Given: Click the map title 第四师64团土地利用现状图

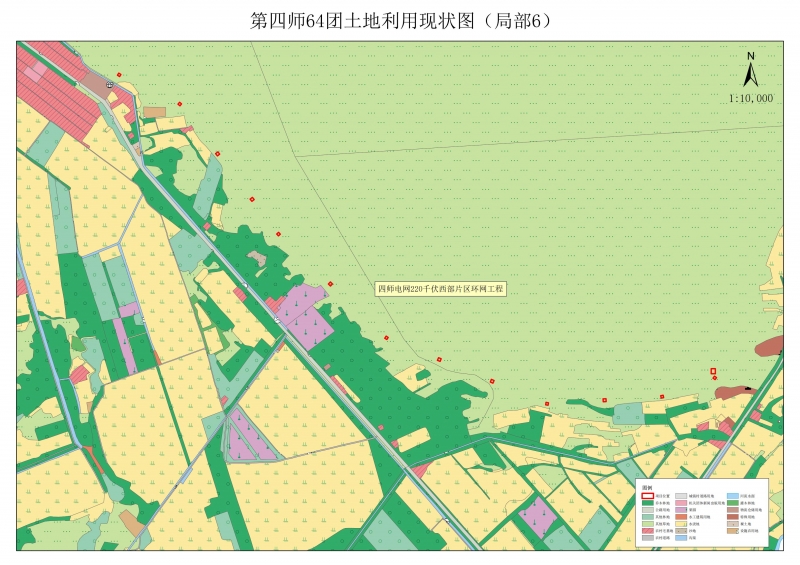Looking at the screenshot, I should [x=400, y=20].
